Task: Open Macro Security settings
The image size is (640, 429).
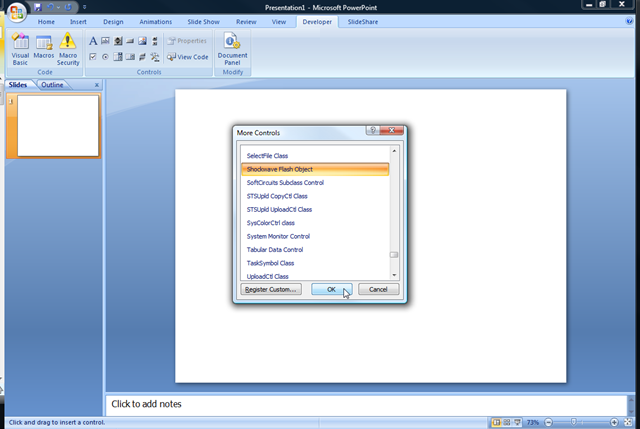Action: pyautogui.click(x=68, y=49)
